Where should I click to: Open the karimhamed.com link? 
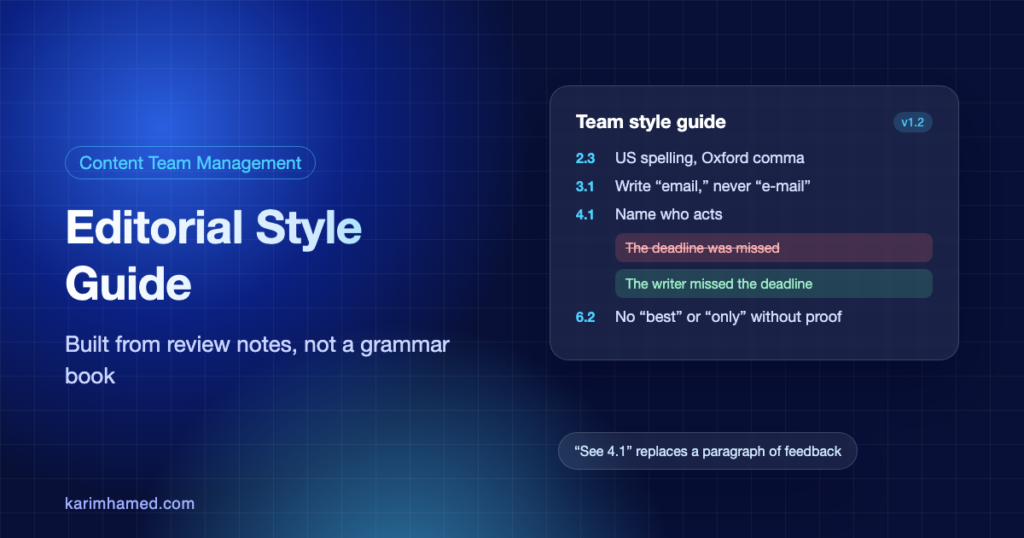coord(130,503)
